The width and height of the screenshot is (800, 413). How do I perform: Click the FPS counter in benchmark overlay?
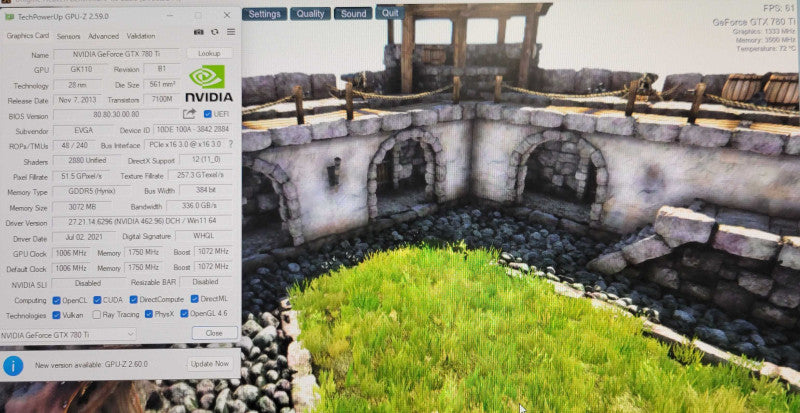[779, 8]
